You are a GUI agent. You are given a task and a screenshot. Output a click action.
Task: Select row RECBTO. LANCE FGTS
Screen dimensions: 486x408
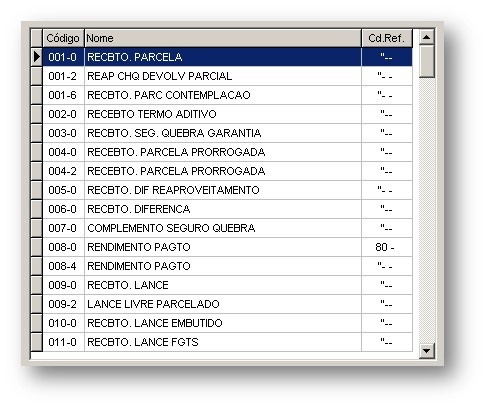[228, 342]
